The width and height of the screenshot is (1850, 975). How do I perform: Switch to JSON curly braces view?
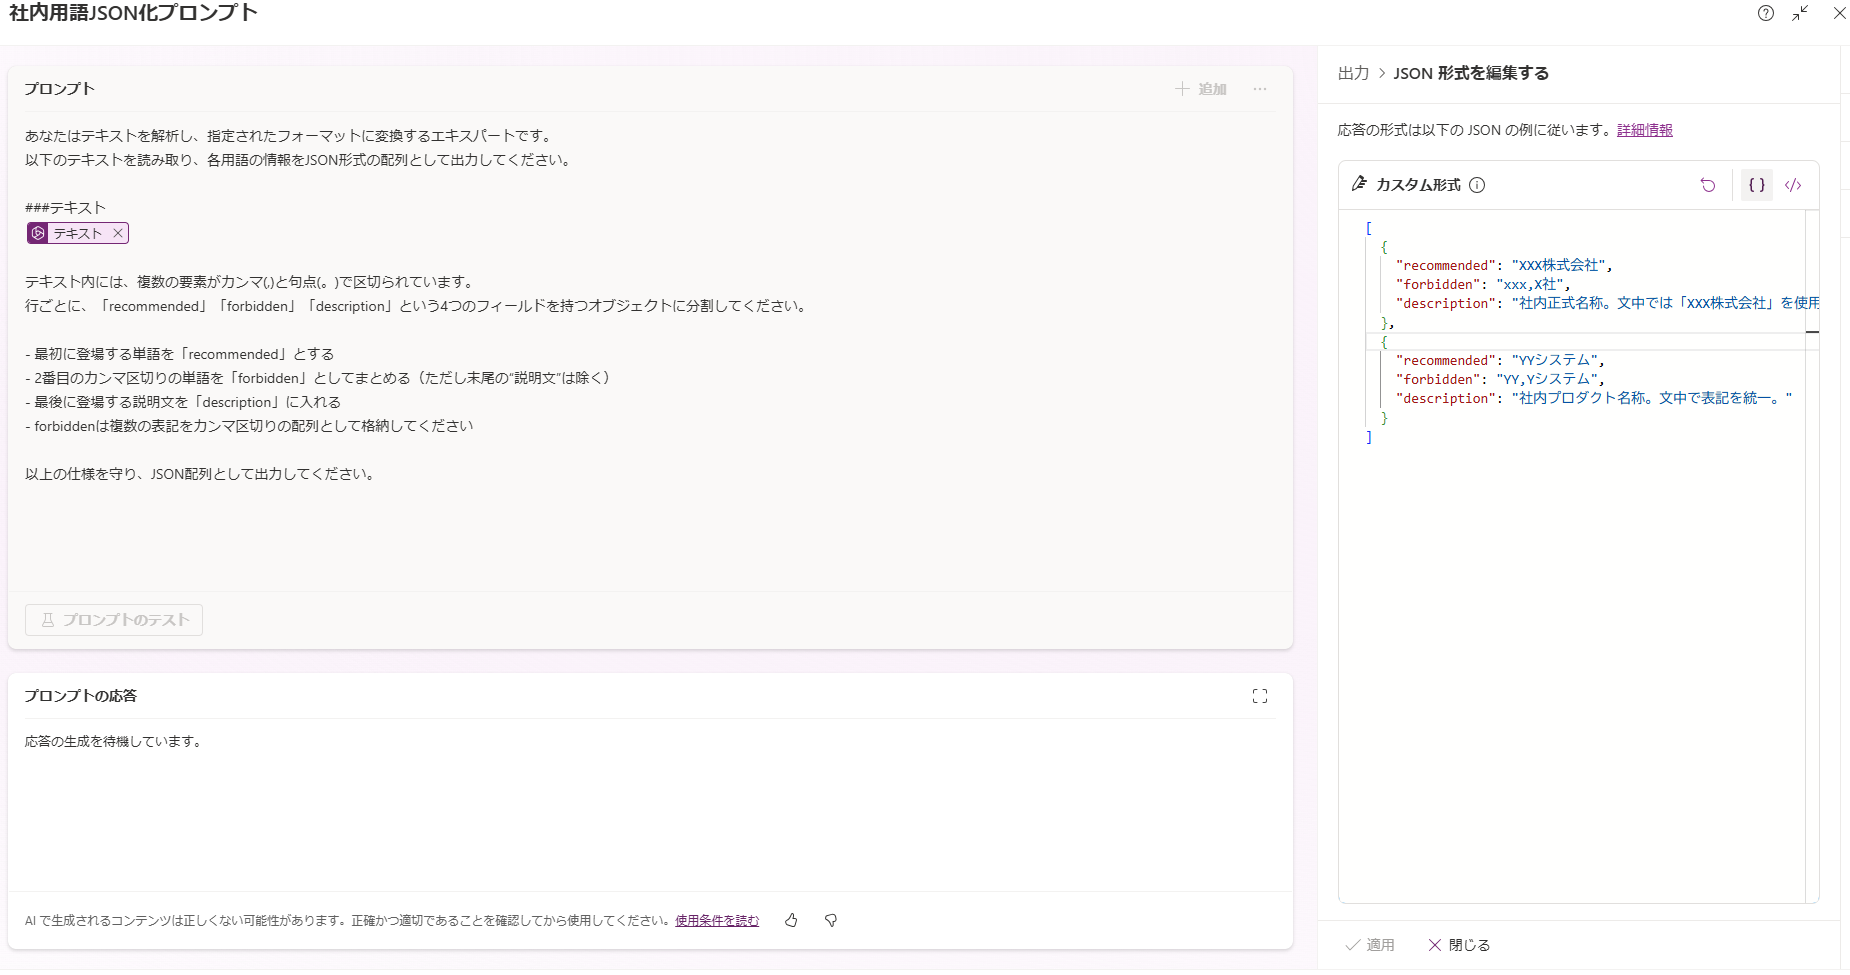coord(1756,185)
